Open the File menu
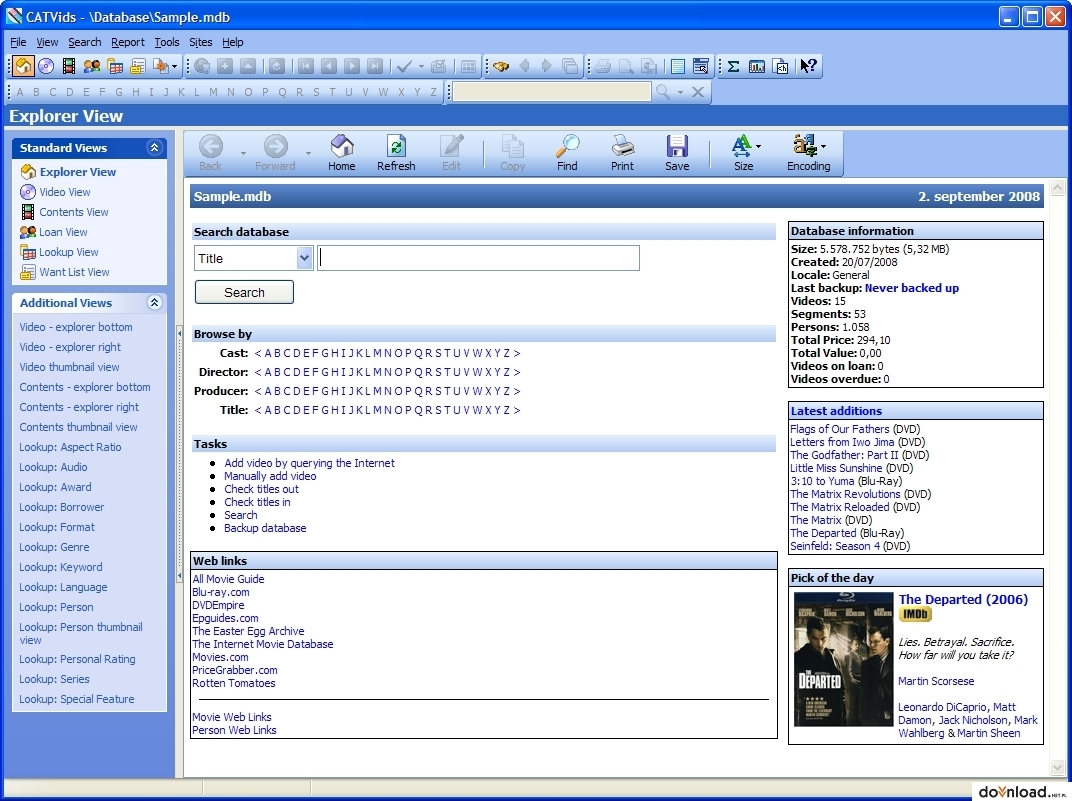 pos(18,42)
